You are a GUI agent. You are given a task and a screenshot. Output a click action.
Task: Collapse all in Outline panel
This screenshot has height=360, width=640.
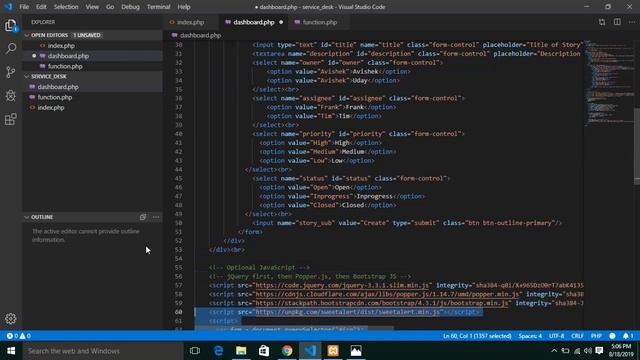[x=143, y=217]
